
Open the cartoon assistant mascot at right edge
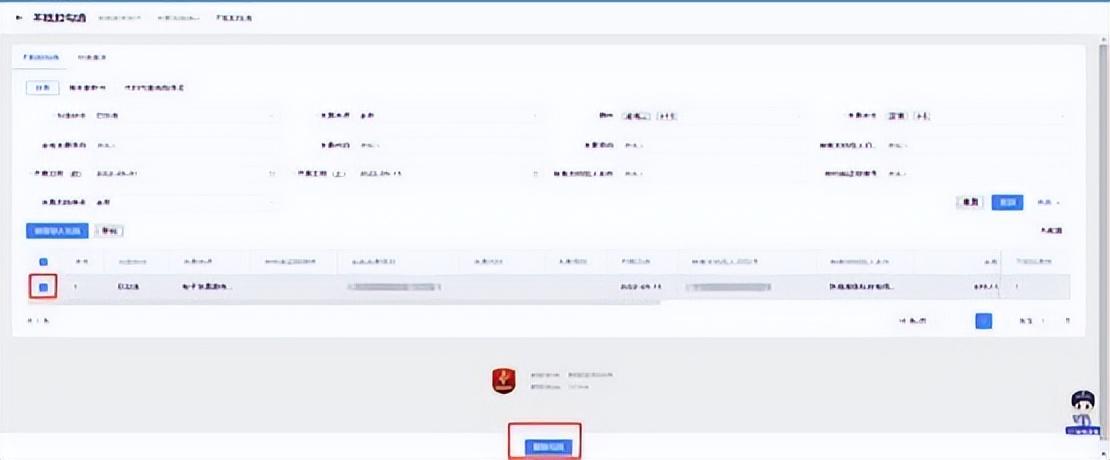[1083, 413]
